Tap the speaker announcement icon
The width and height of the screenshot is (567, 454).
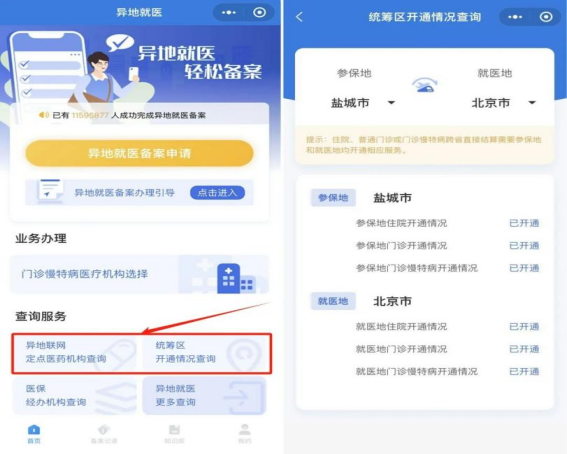click(44, 115)
